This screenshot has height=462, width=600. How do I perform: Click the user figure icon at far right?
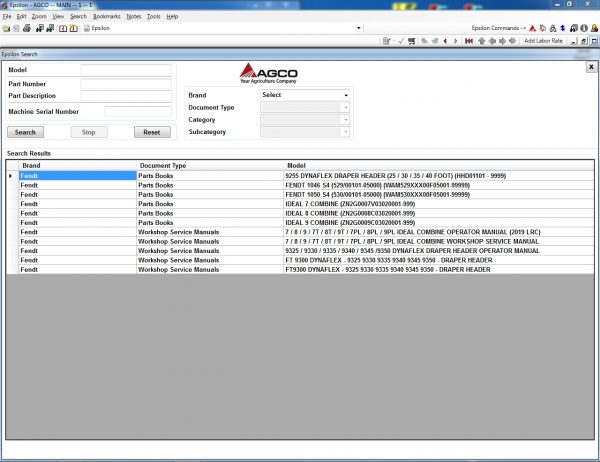tap(594, 28)
